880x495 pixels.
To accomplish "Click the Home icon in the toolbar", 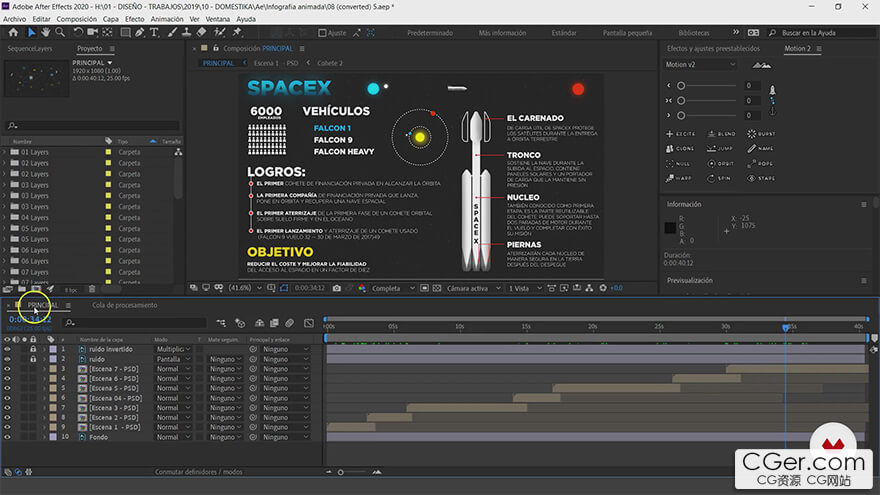I will point(12,33).
